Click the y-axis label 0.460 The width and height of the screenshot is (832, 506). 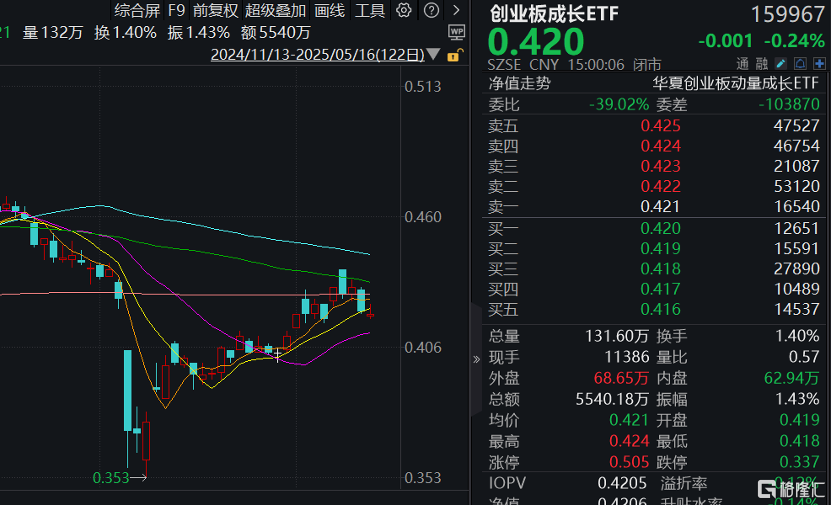(x=423, y=217)
